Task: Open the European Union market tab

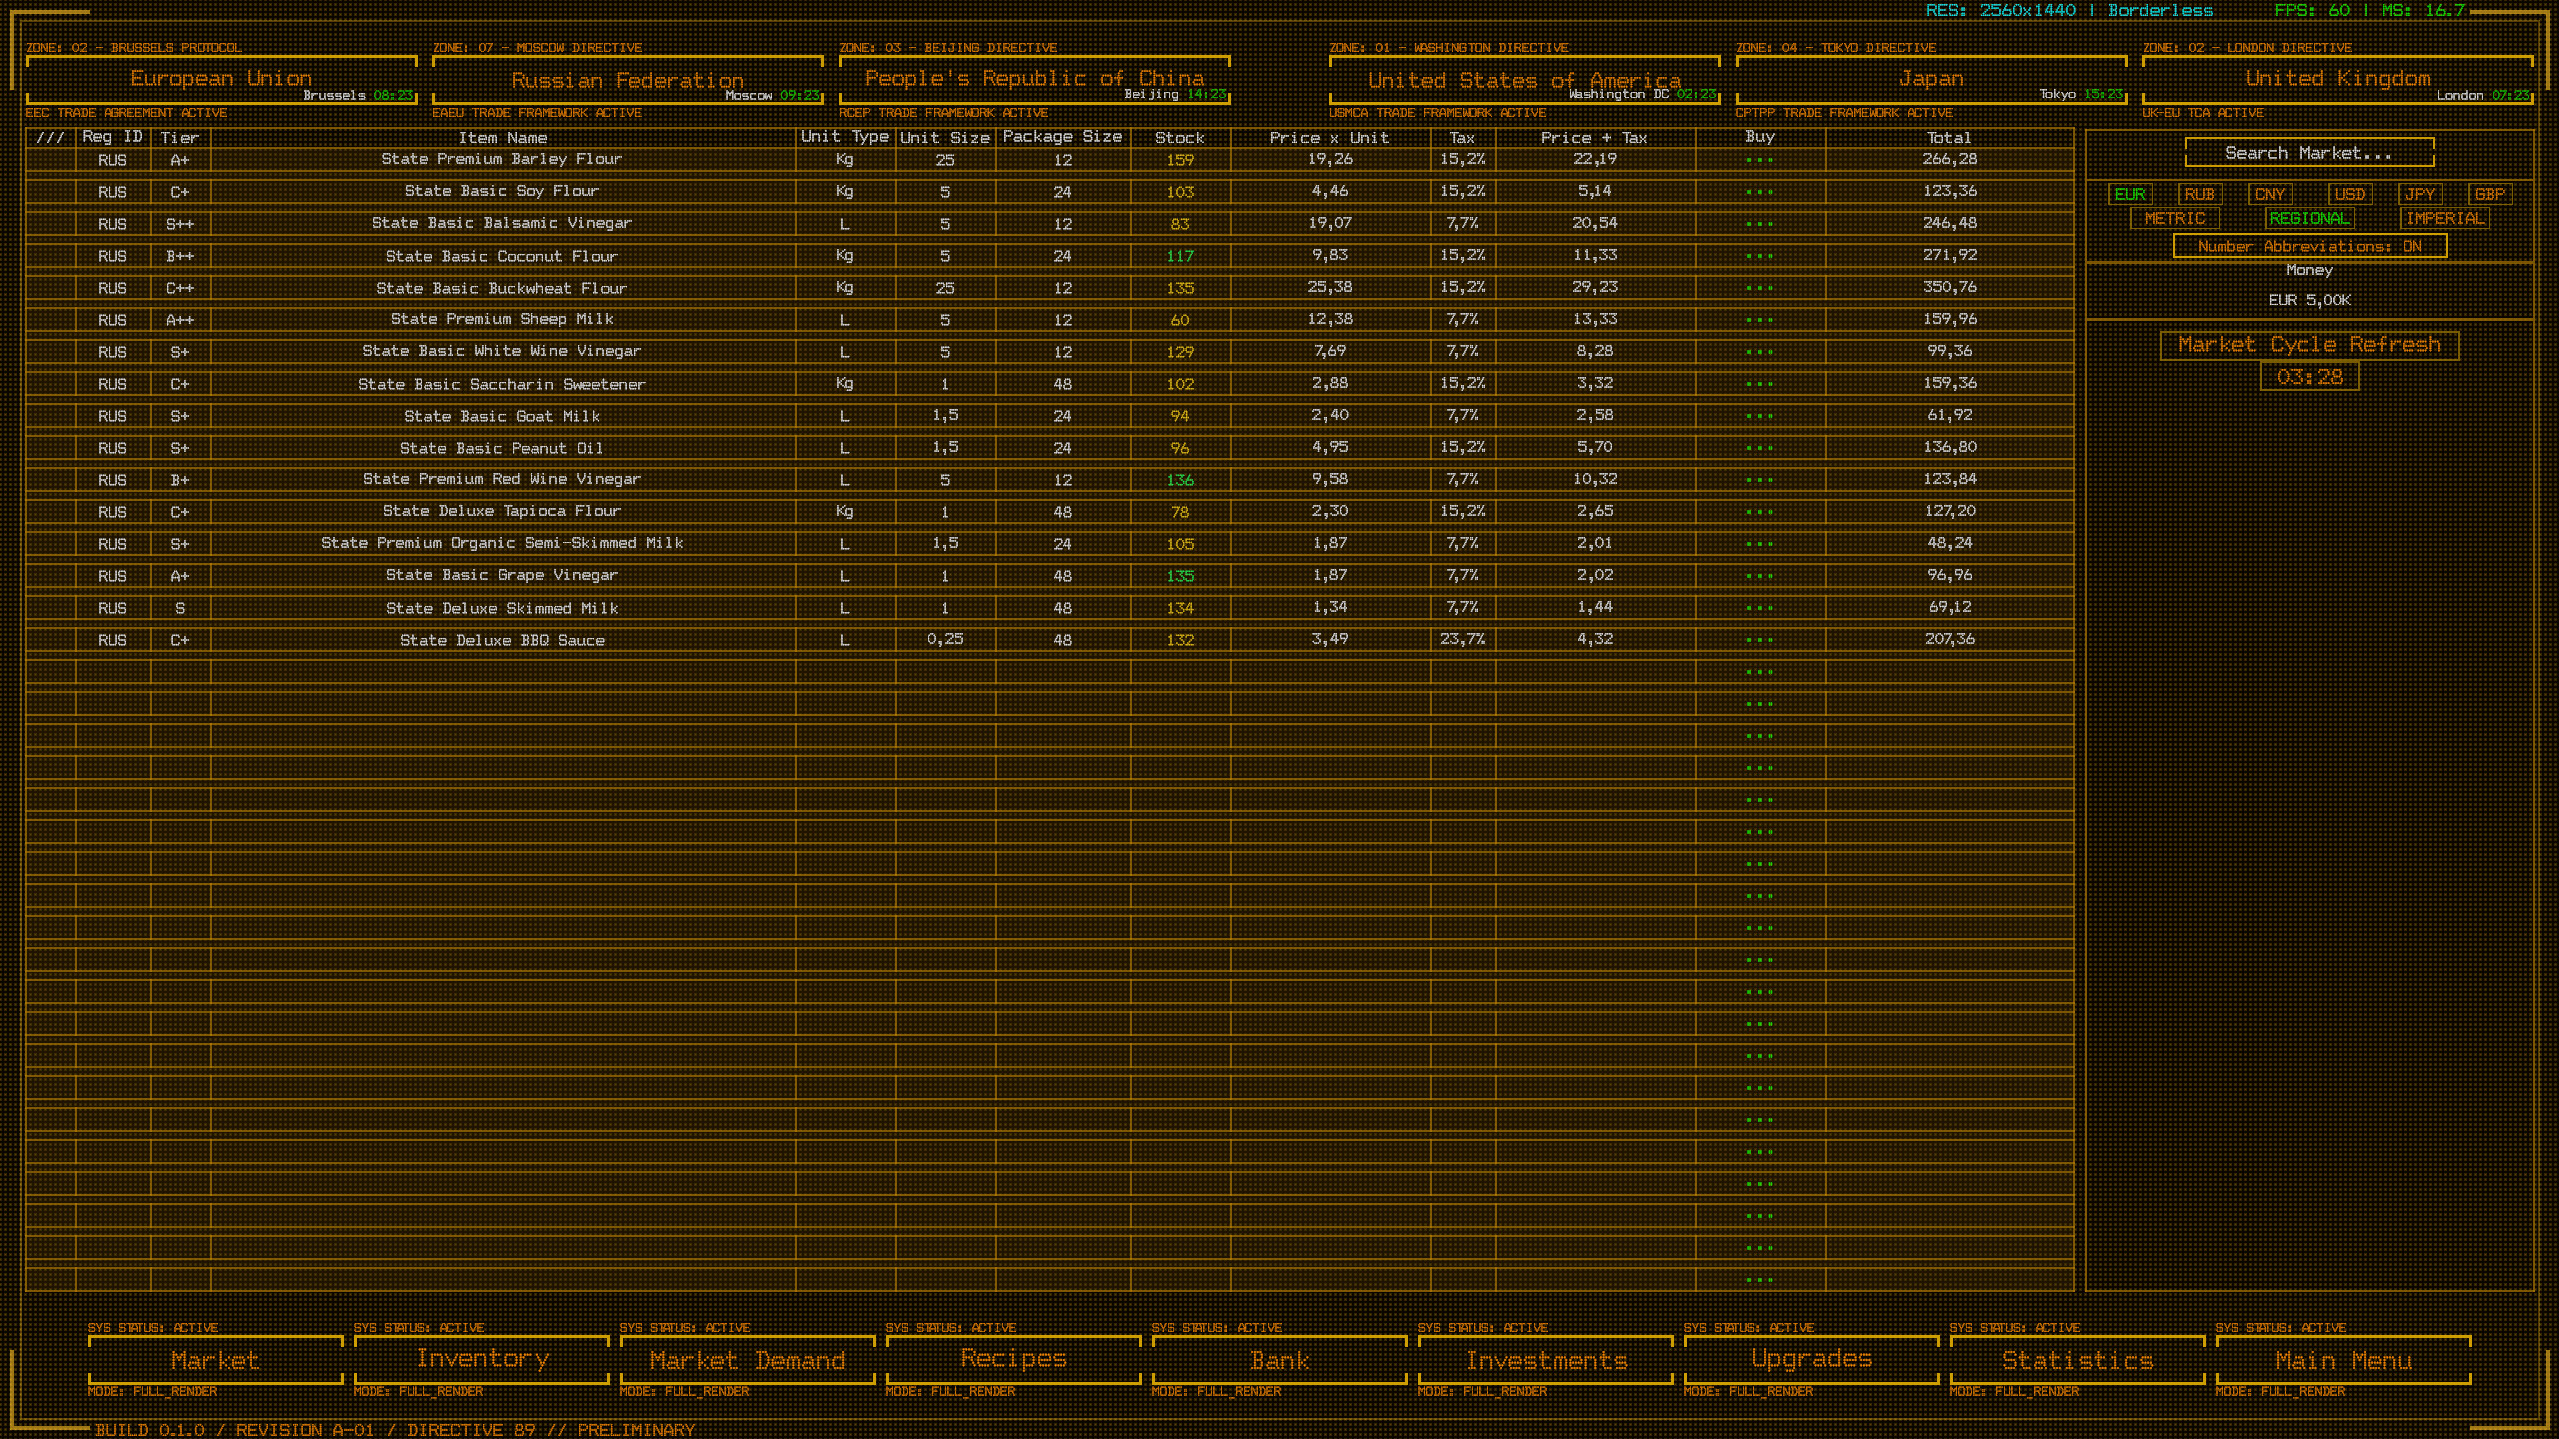Action: [x=221, y=79]
